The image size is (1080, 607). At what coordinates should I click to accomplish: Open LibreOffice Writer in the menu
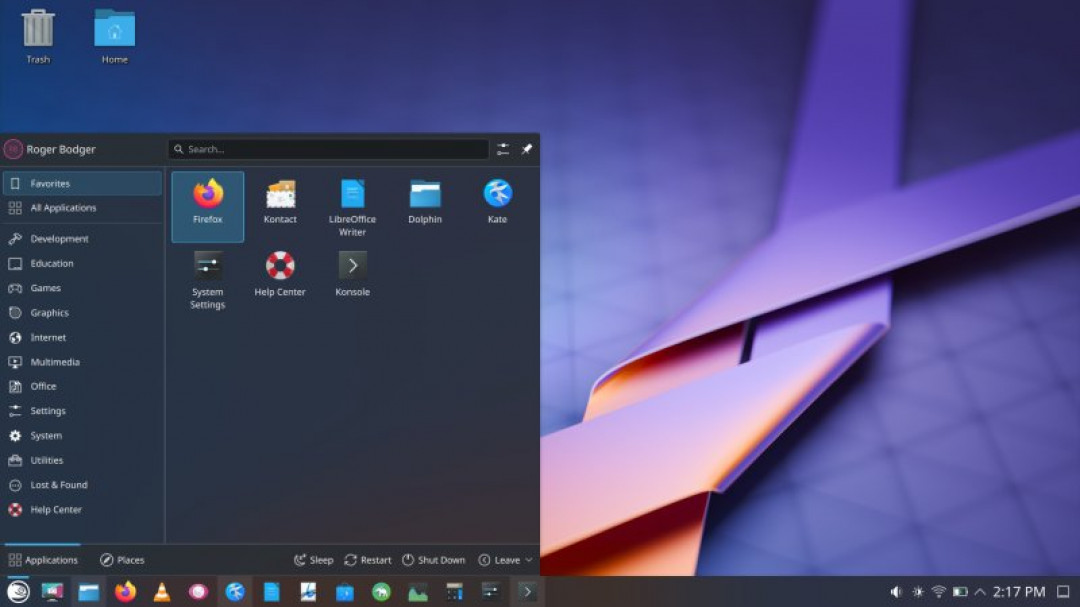(x=352, y=207)
